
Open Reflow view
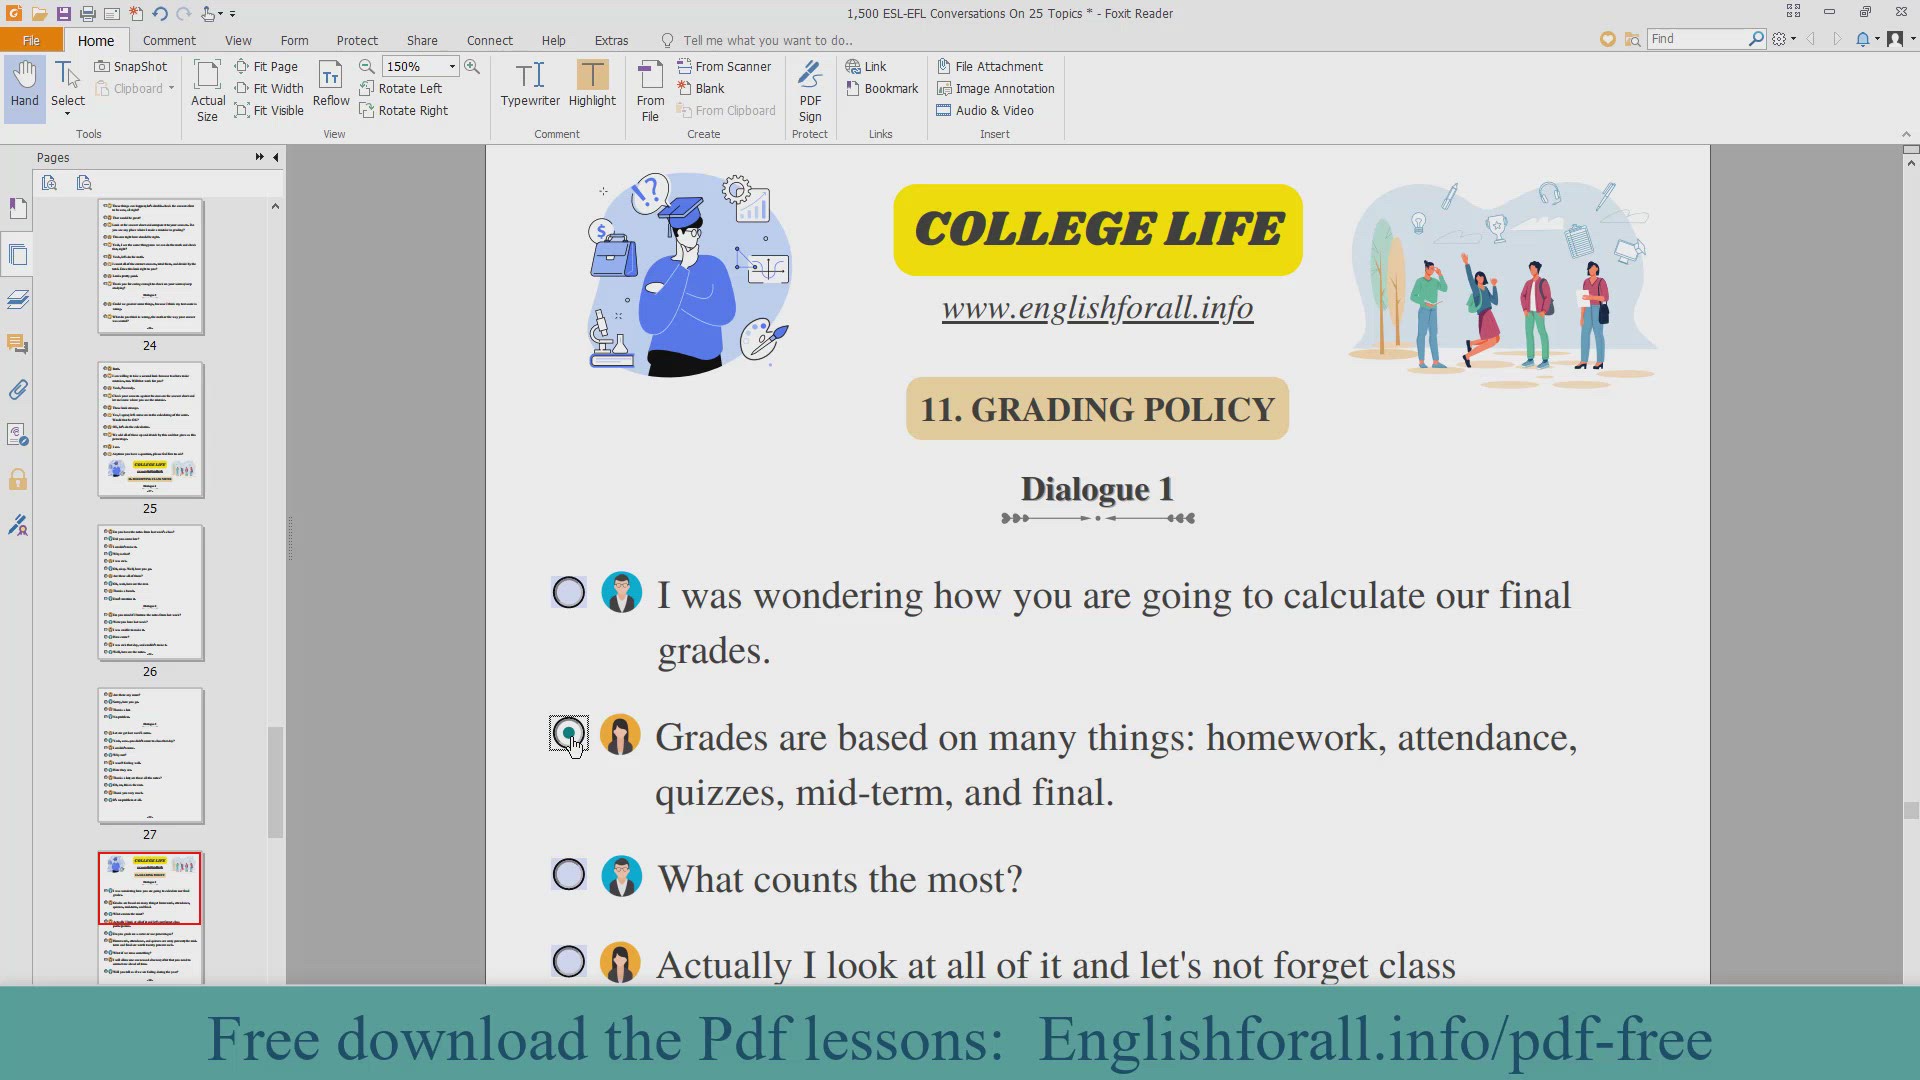(331, 84)
